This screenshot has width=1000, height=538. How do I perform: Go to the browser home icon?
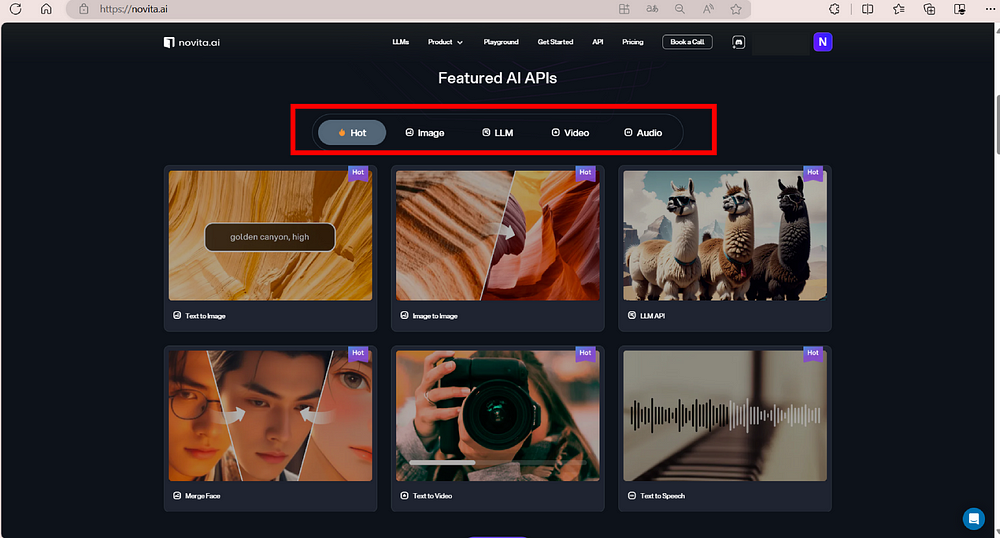tap(46, 9)
